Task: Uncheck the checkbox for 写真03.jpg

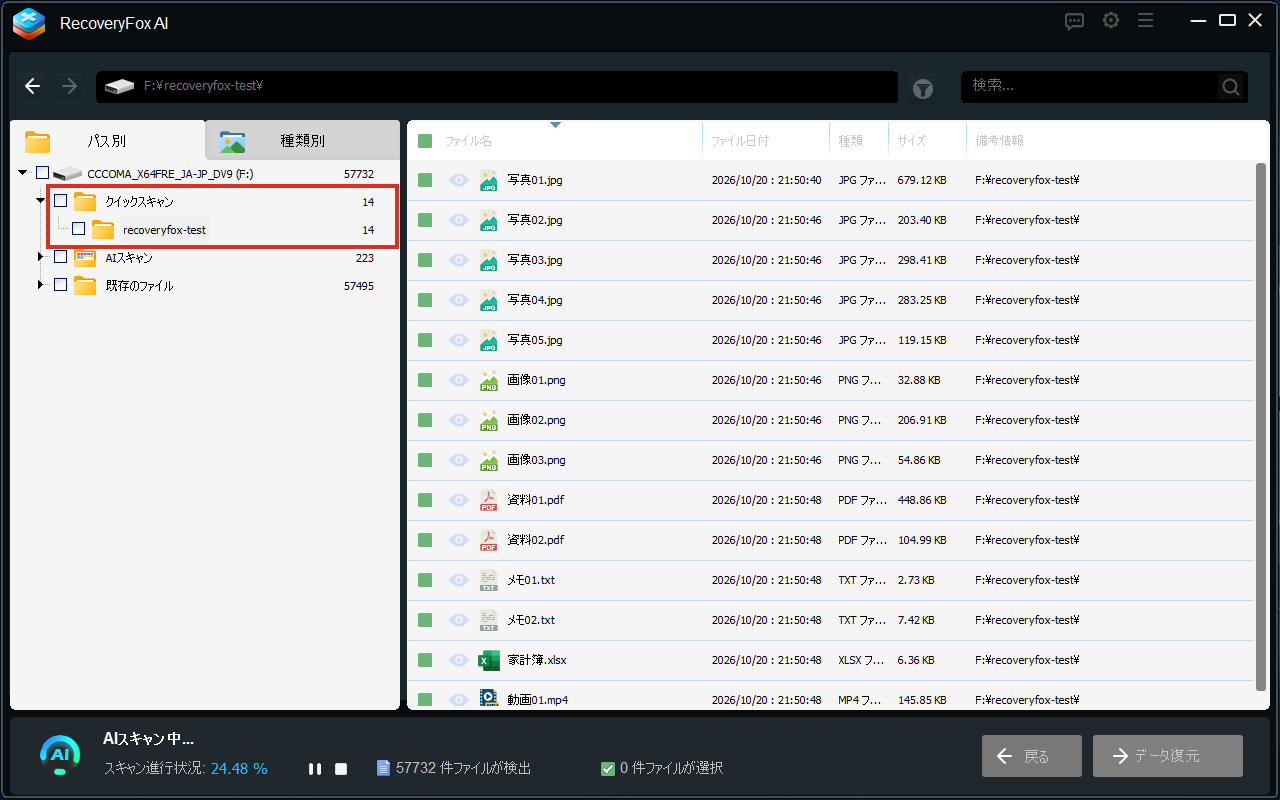Action: [425, 260]
